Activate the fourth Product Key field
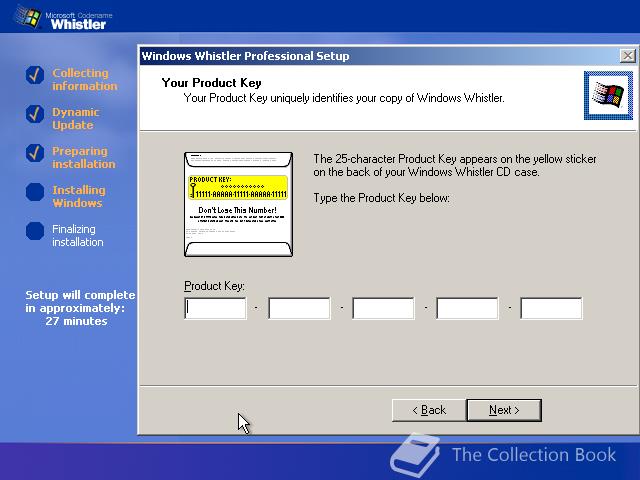Image resolution: width=640 pixels, height=480 pixels. coord(467,308)
